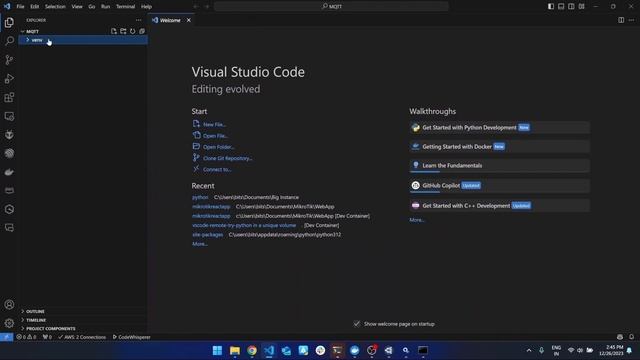Click the MQTT command center search box
Image resolution: width=640 pixels, height=360 pixels.
[x=331, y=7]
